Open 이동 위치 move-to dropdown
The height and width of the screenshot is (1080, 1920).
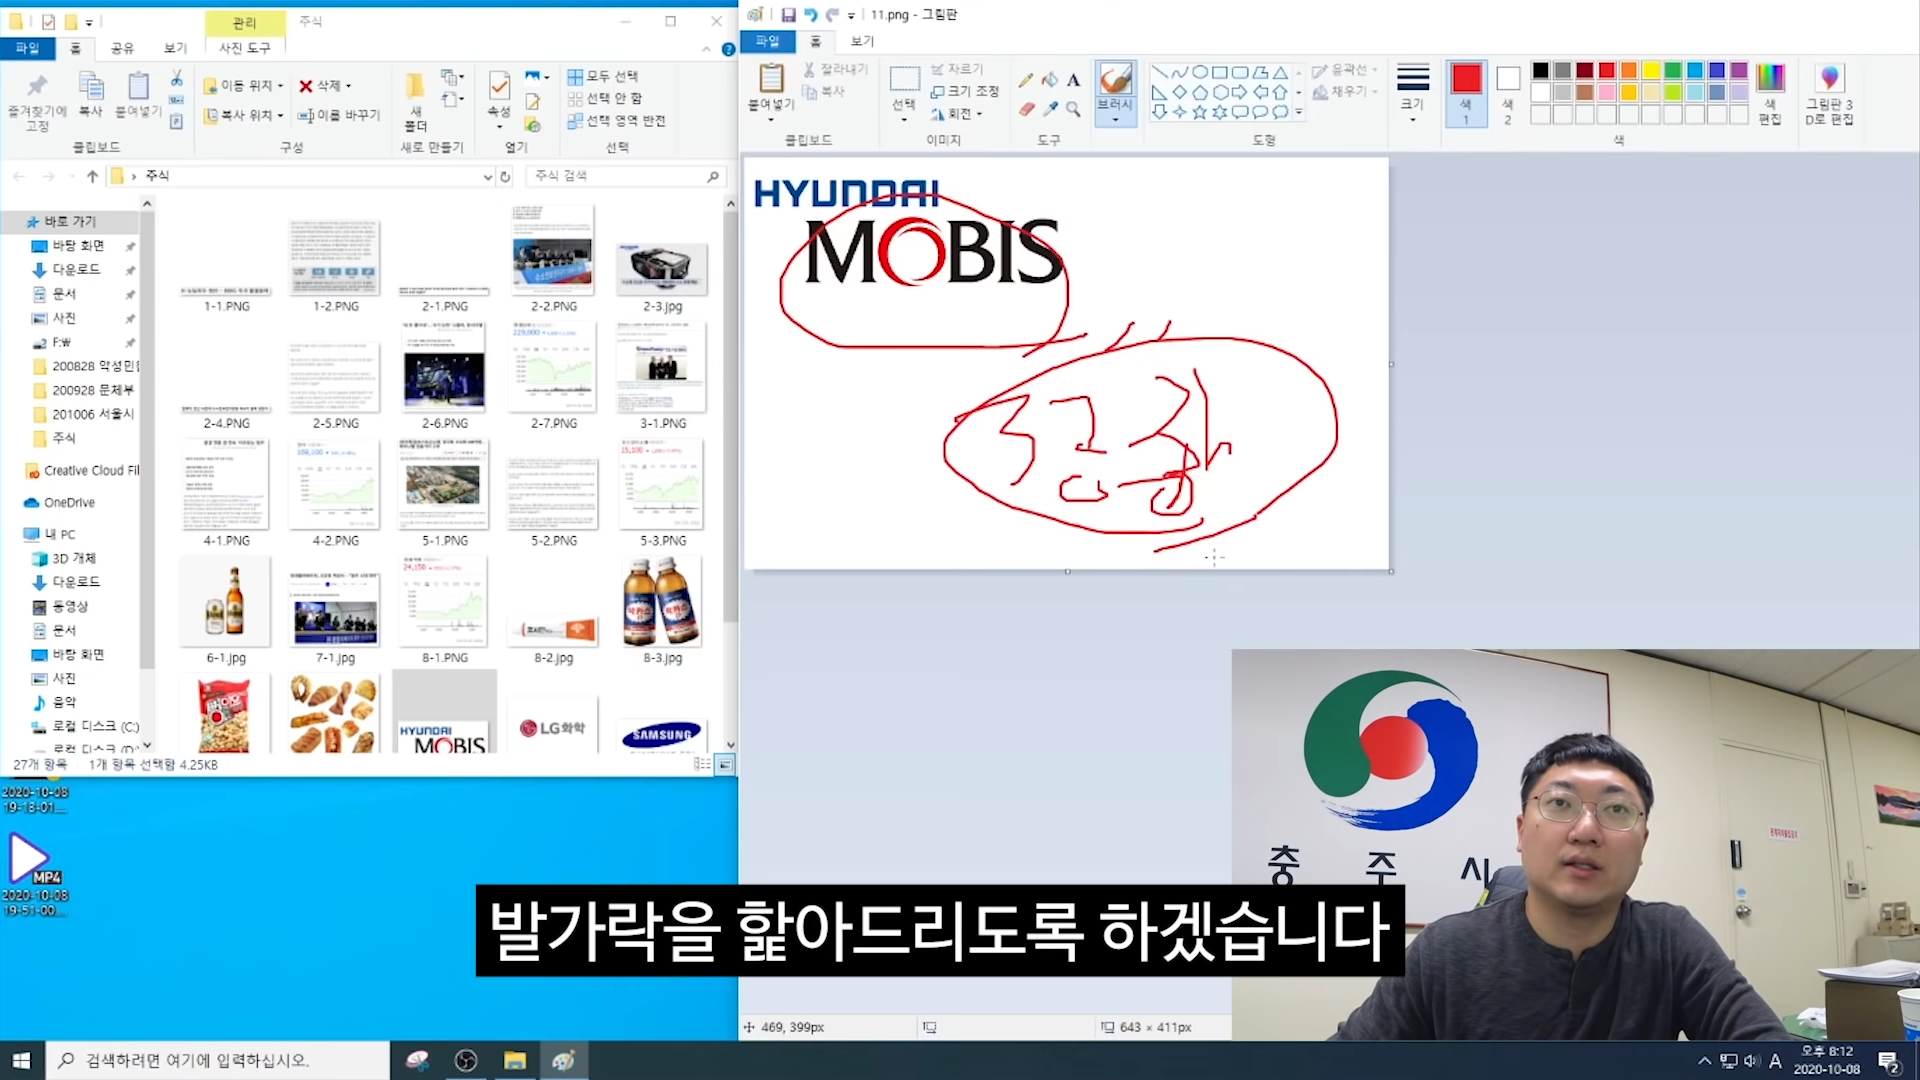point(244,86)
